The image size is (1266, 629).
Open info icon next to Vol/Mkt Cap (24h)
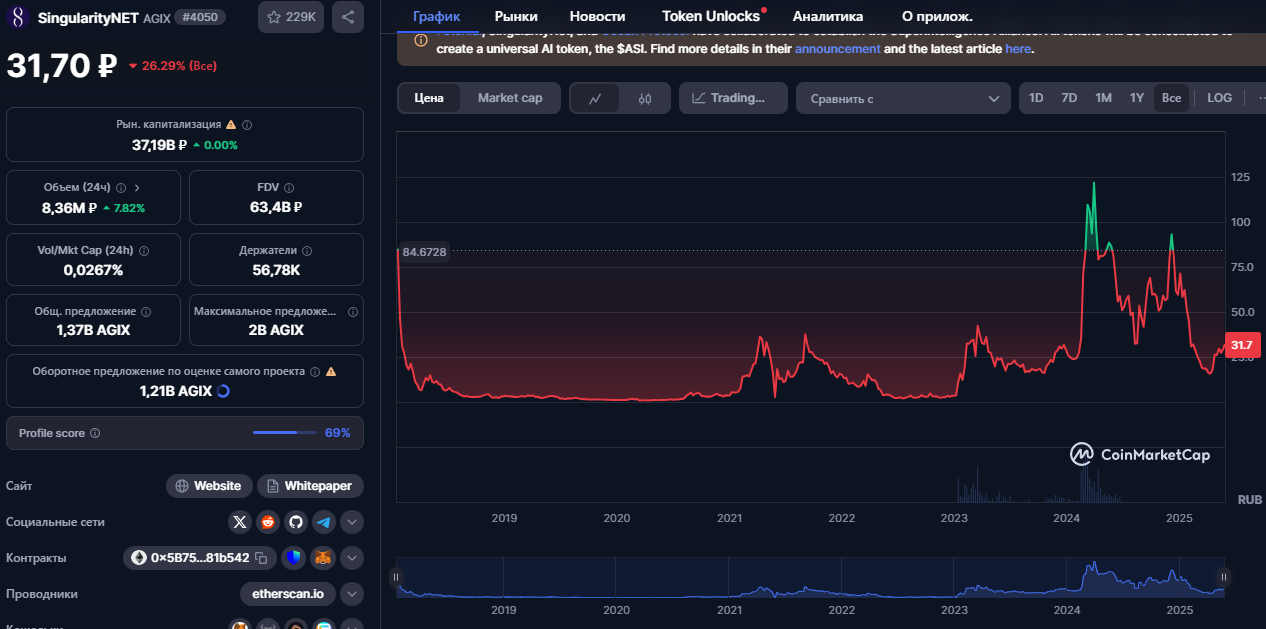point(143,251)
